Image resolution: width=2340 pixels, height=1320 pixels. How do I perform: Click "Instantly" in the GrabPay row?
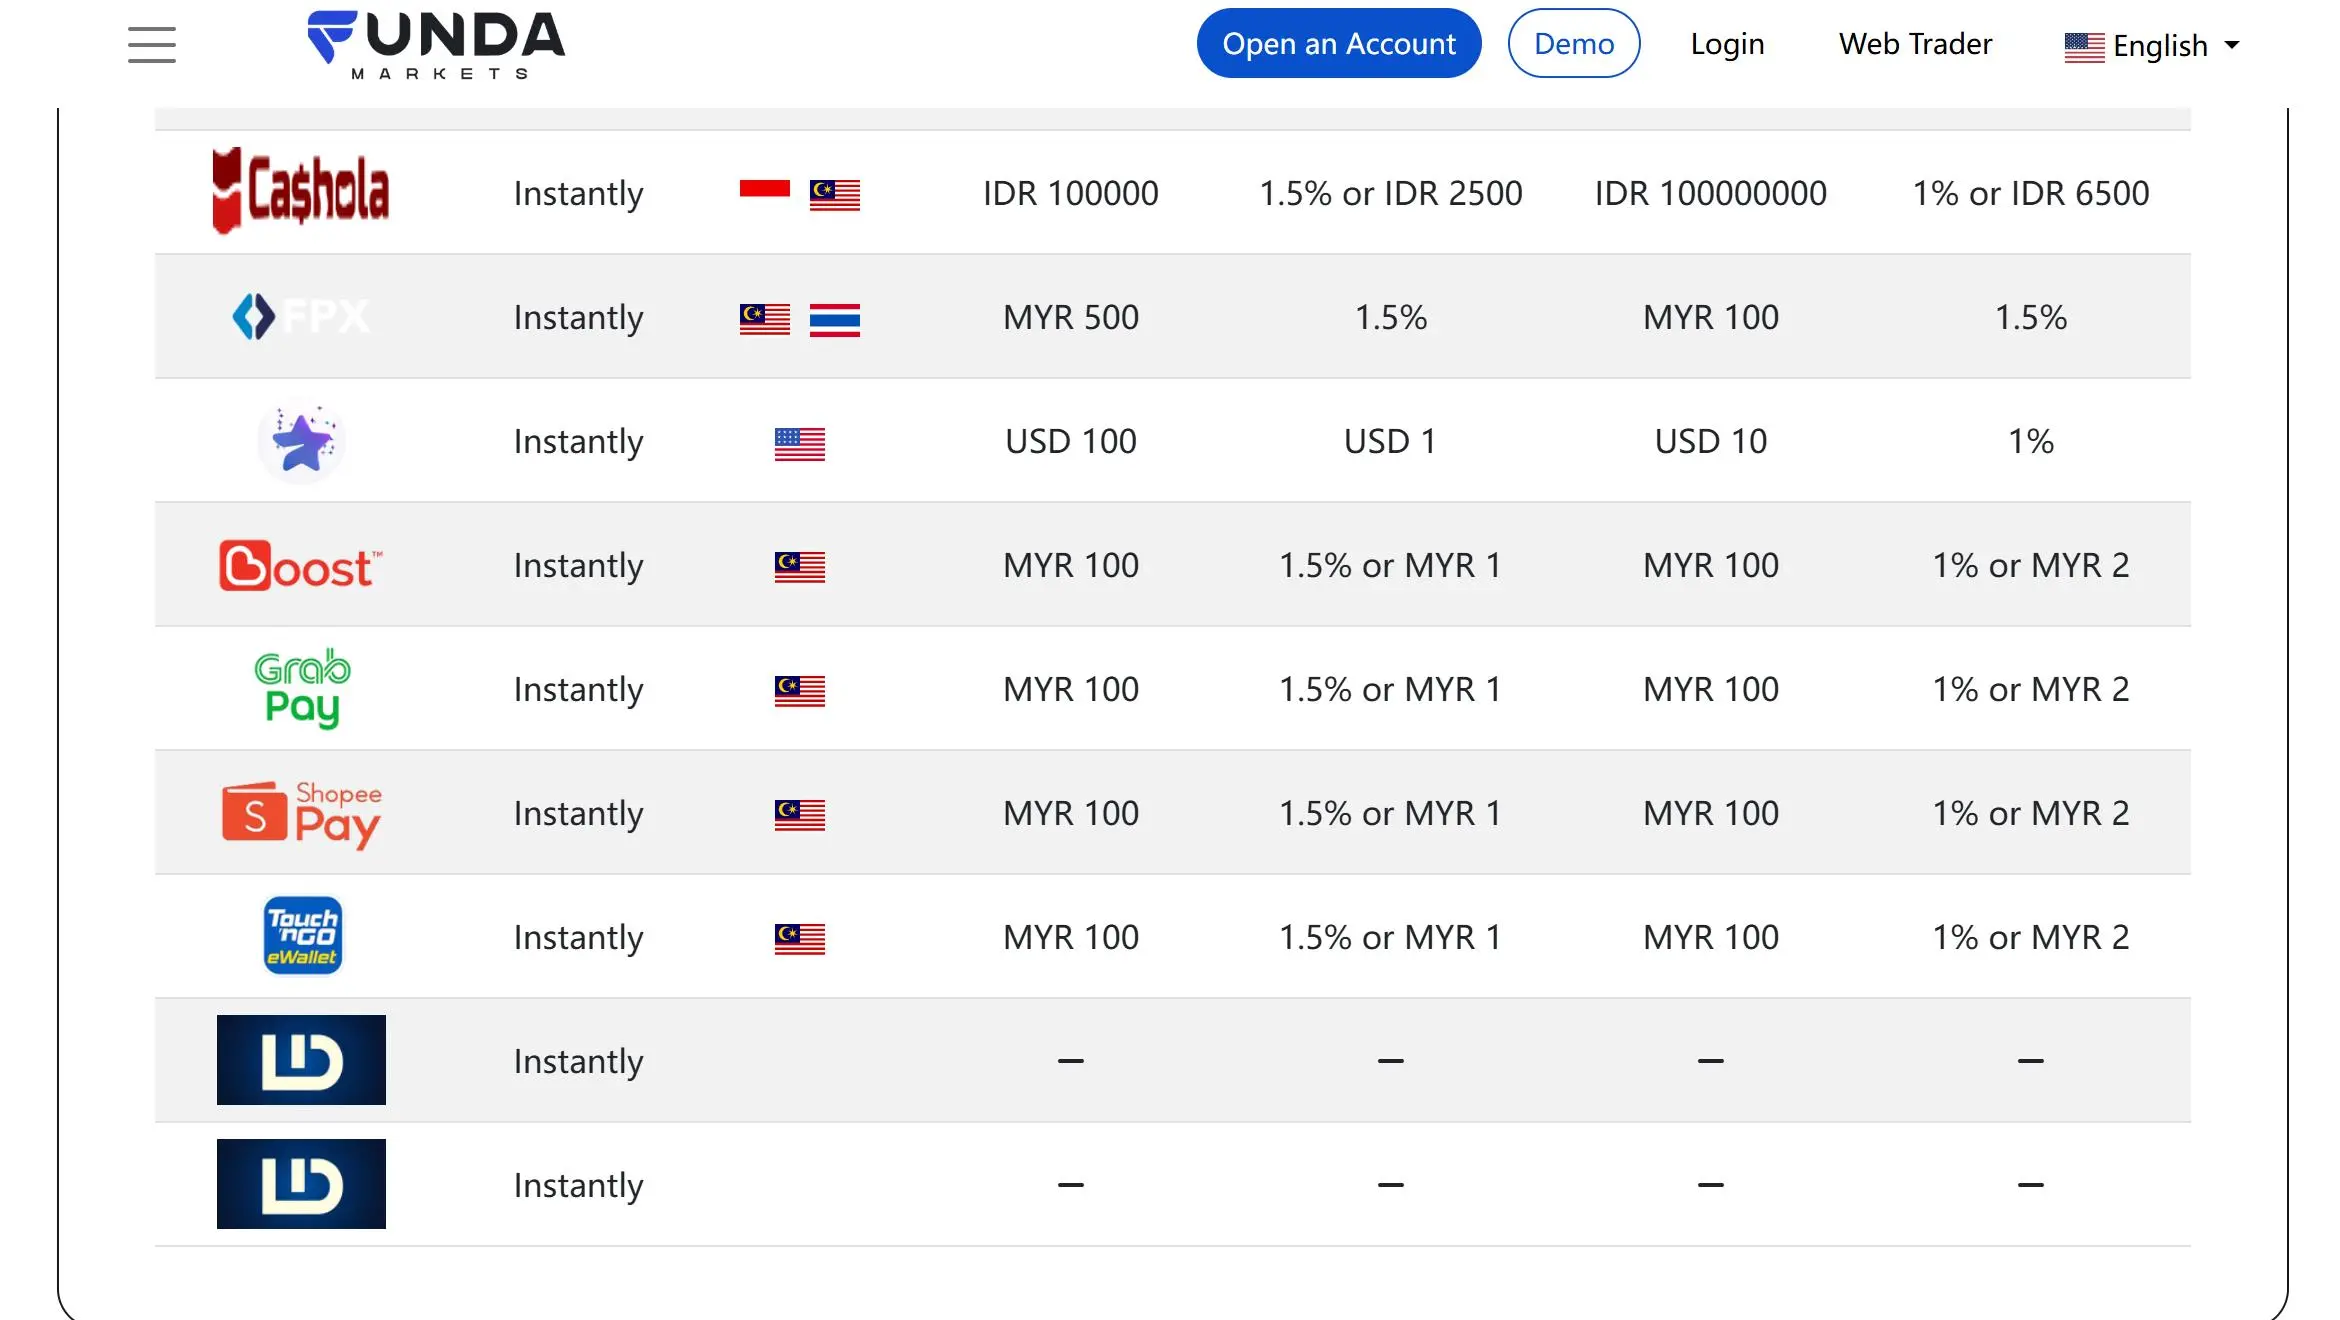578,689
